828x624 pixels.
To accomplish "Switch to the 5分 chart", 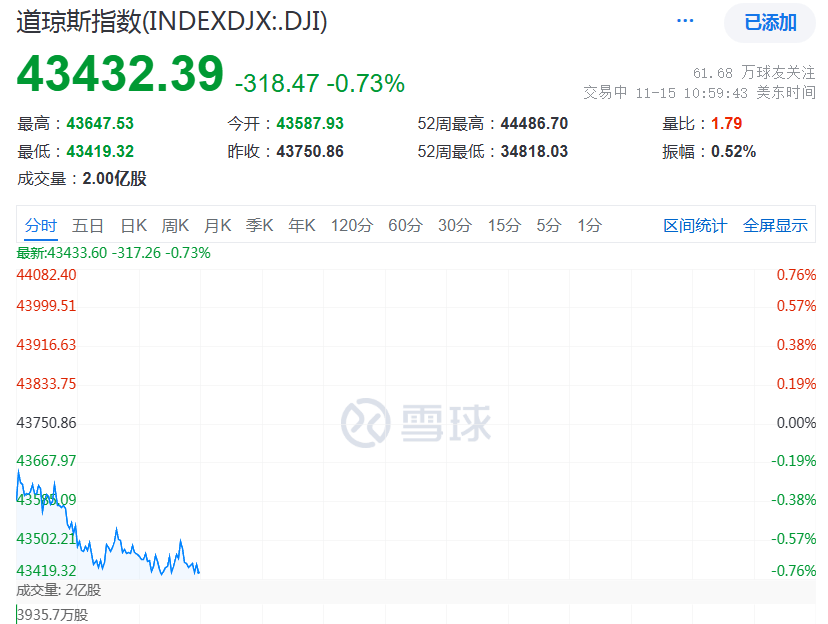I will [547, 226].
